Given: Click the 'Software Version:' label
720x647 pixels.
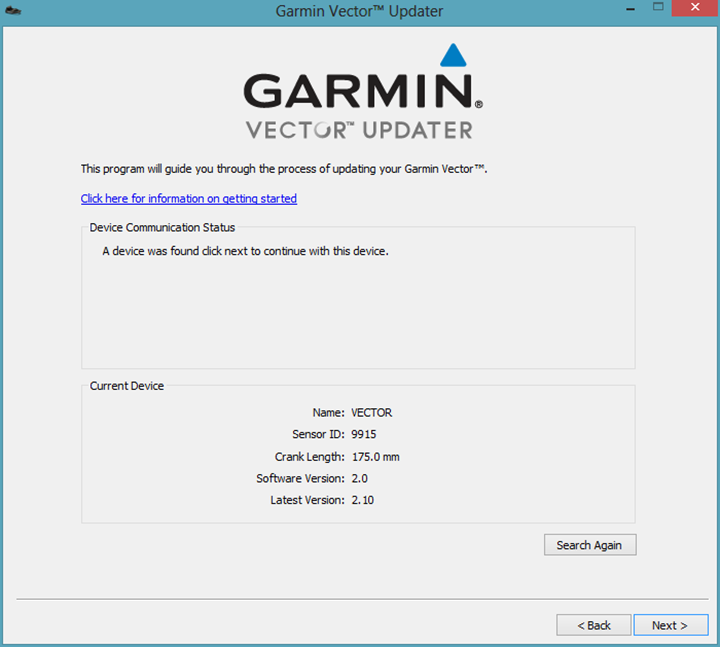Looking at the screenshot, I should 300,478.
